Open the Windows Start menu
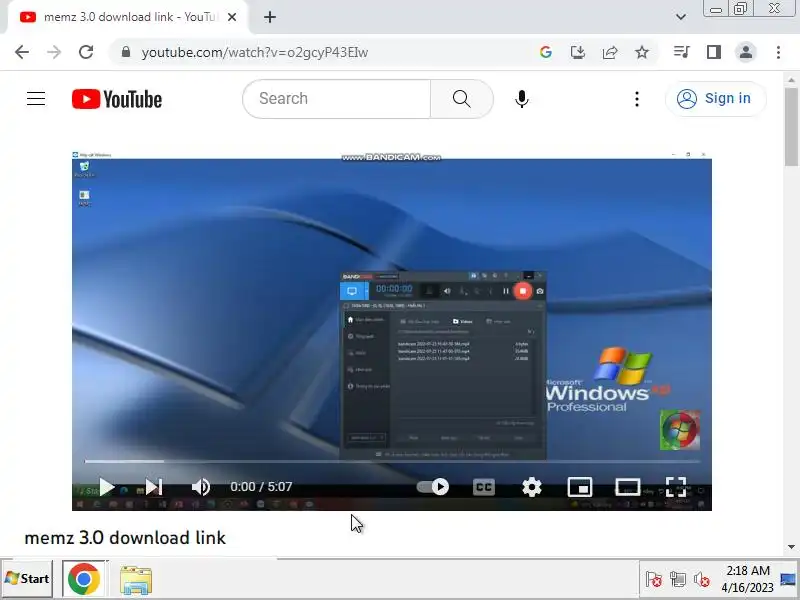This screenshot has height=600, width=800. point(27,579)
